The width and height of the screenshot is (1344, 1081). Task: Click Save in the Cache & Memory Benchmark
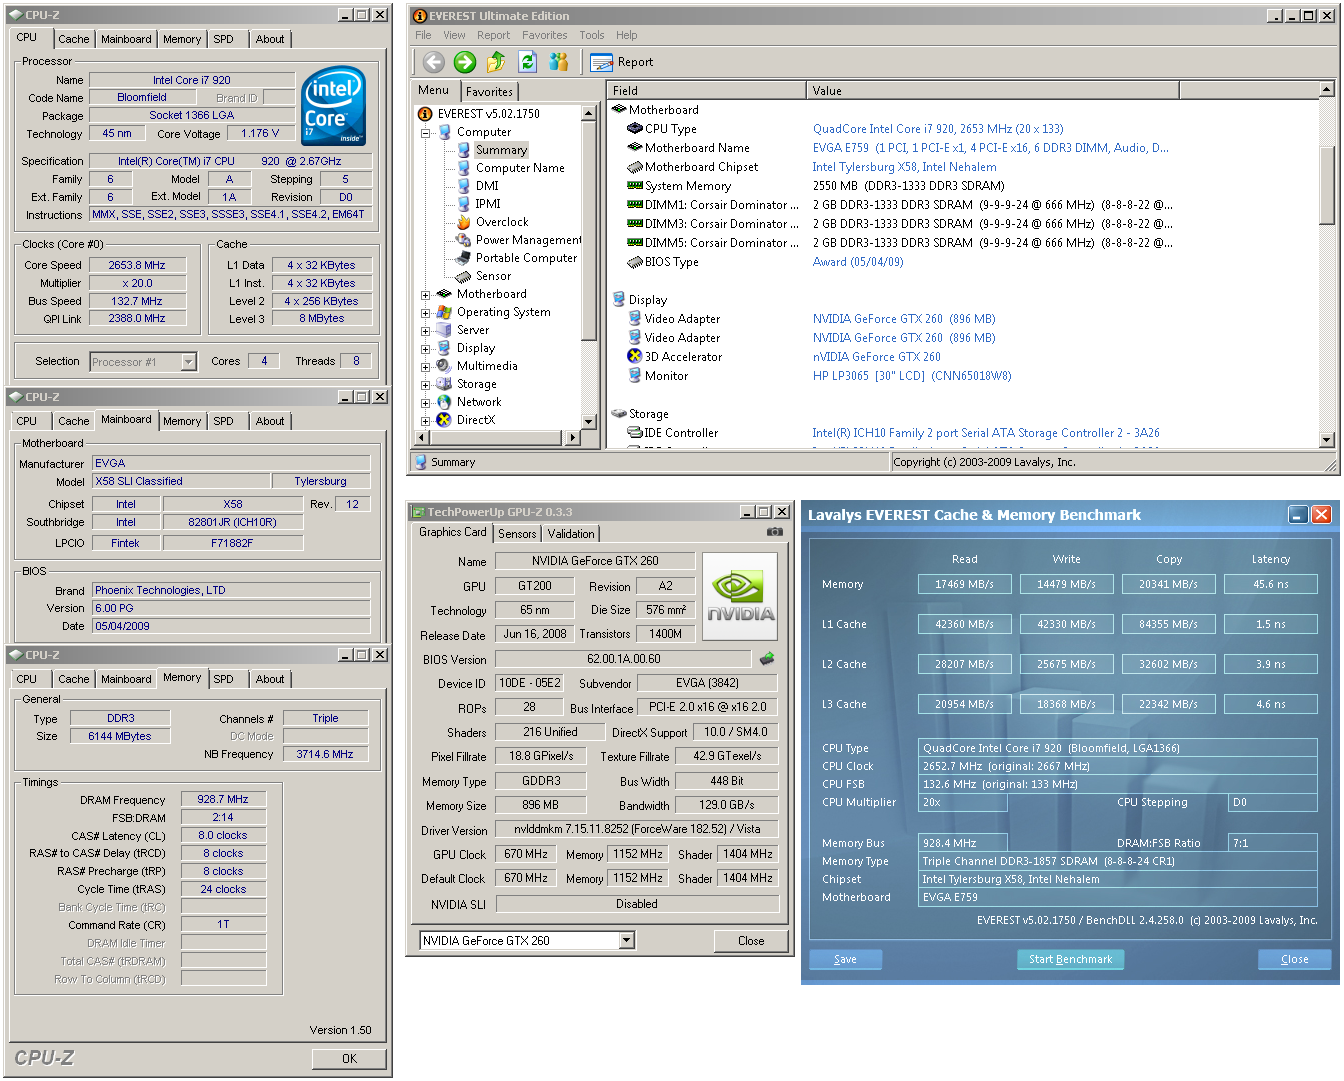[845, 959]
